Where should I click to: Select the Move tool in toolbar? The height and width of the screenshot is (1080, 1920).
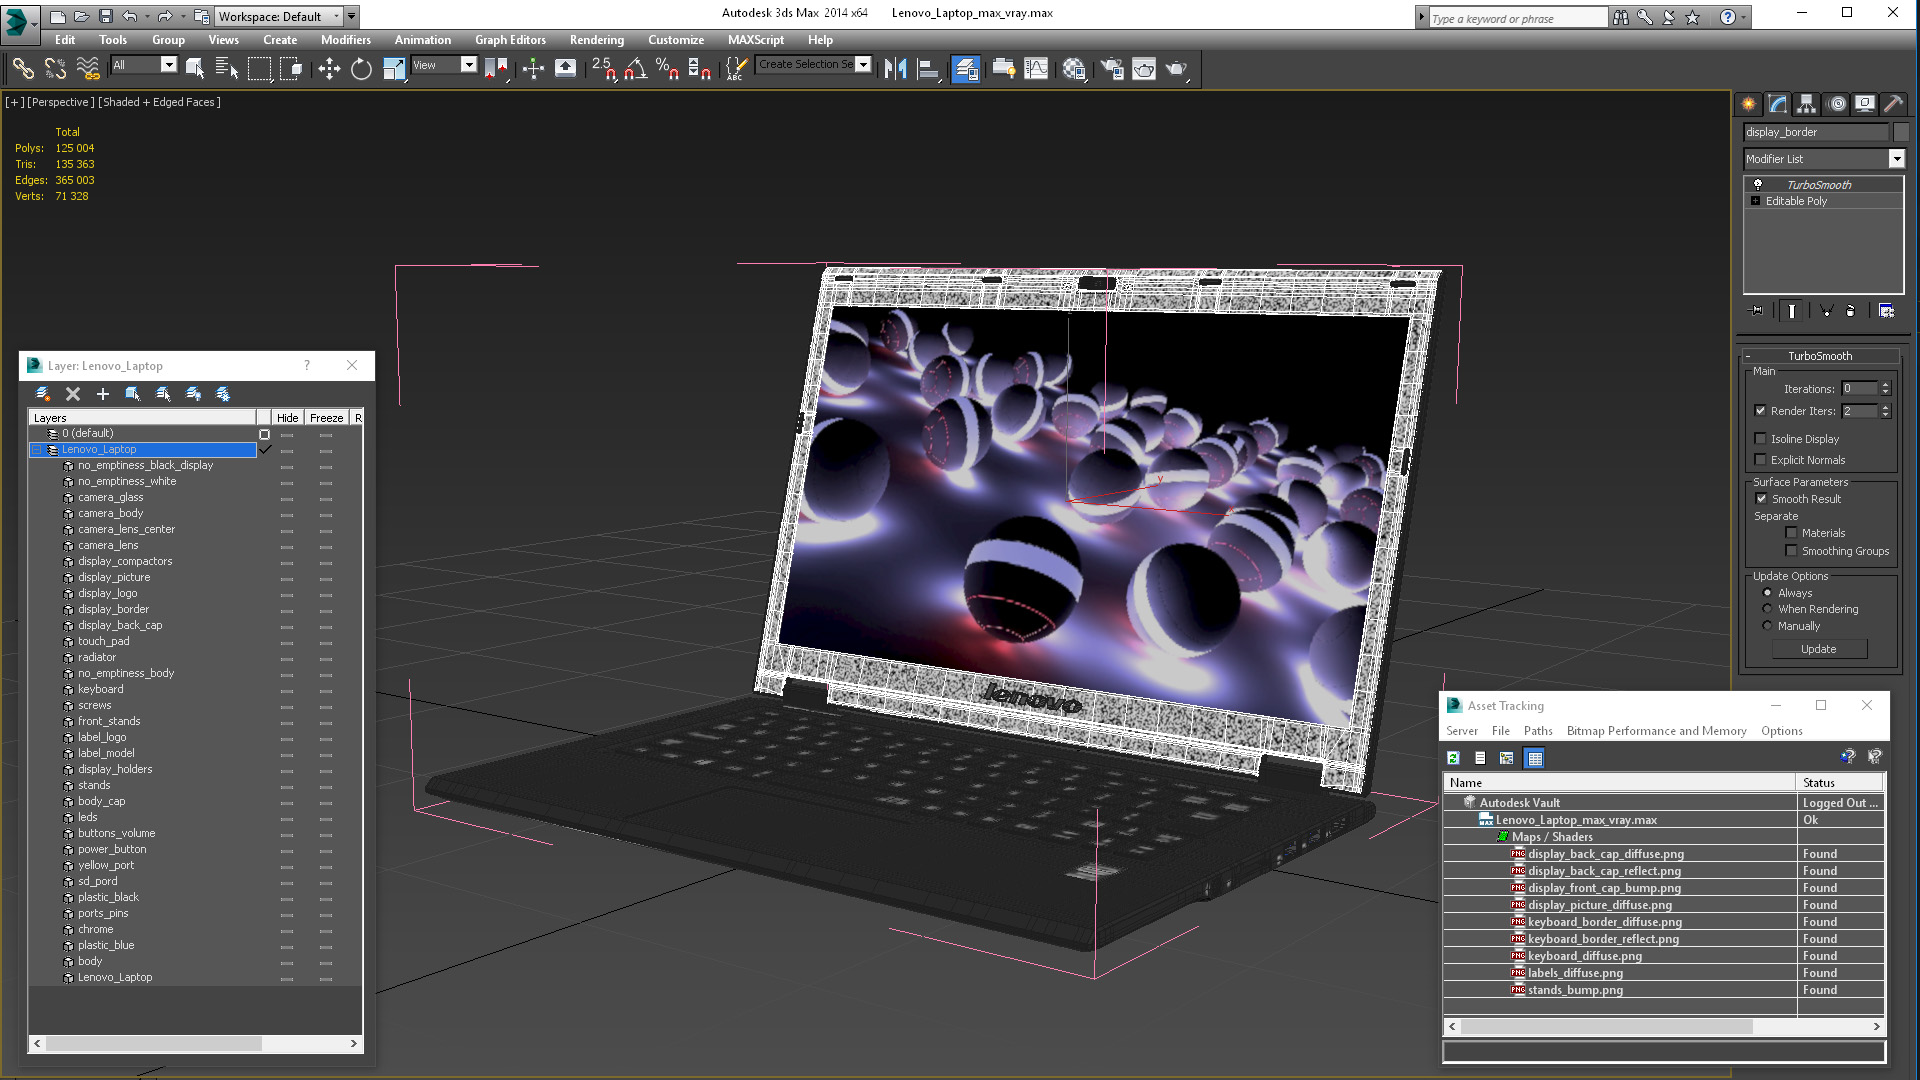tap(329, 68)
